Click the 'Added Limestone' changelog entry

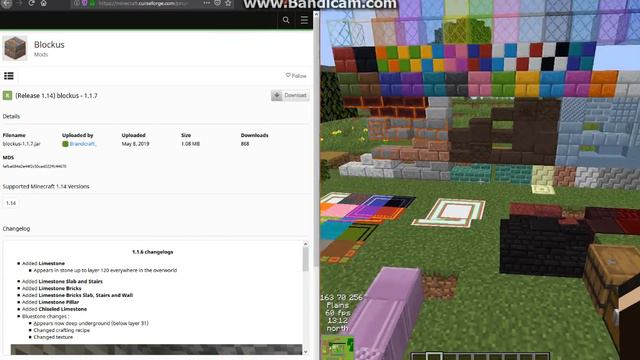[x=43, y=263]
